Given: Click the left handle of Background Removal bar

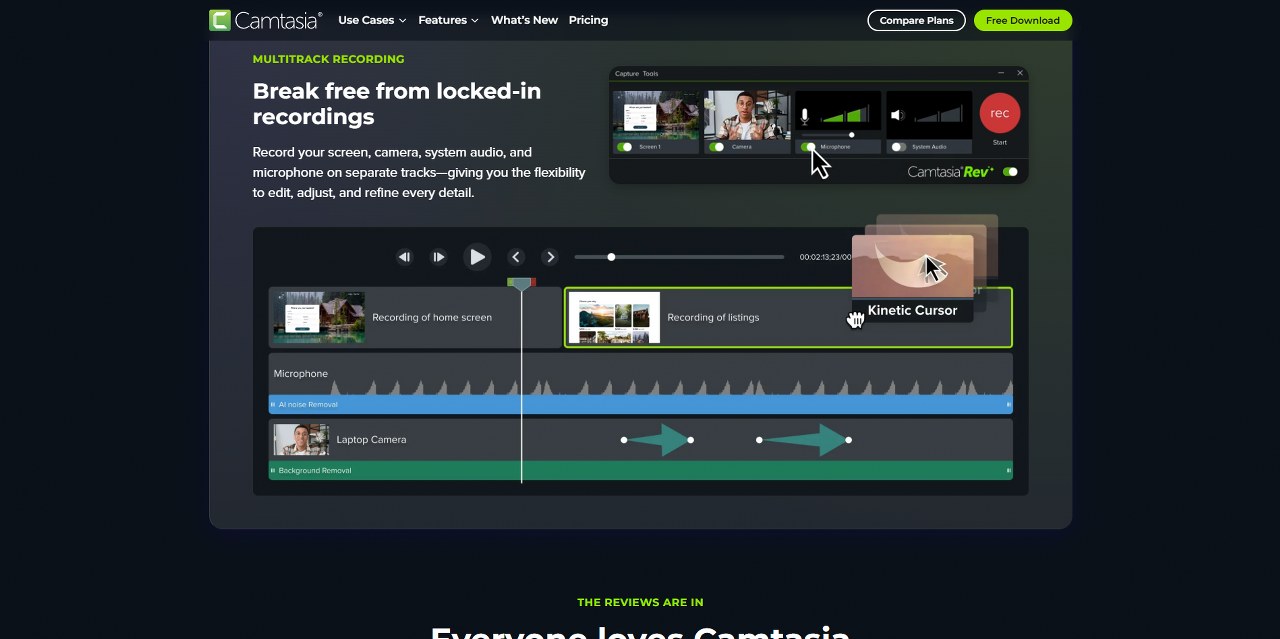Looking at the screenshot, I should pos(273,471).
